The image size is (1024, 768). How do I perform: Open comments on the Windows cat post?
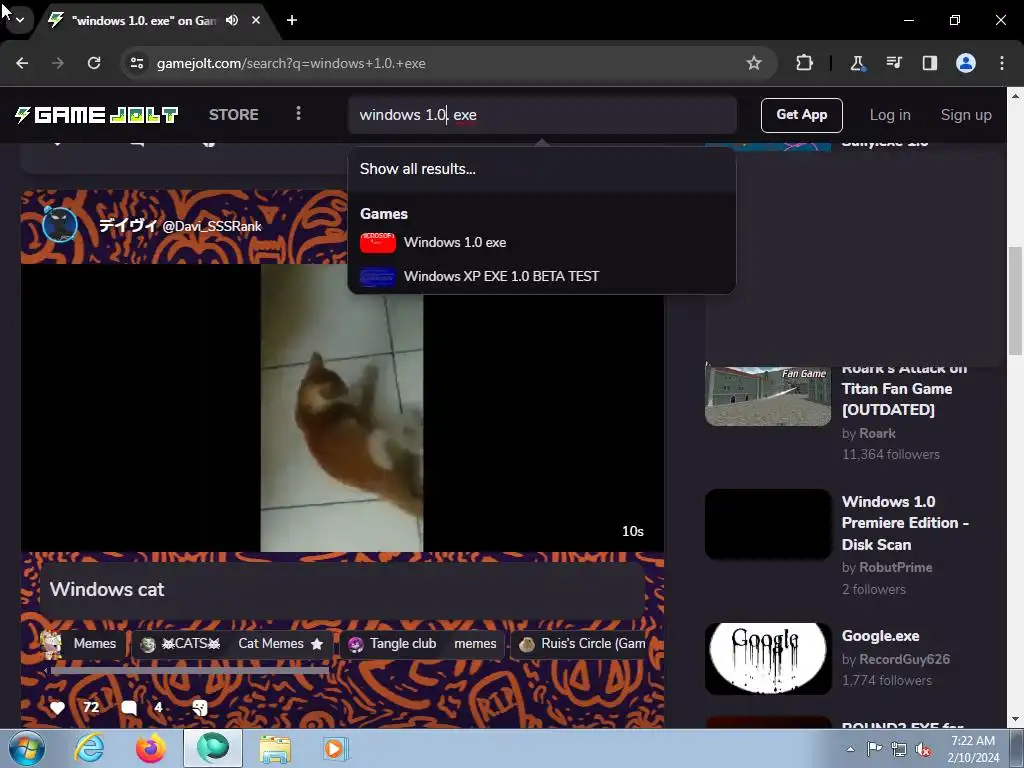tap(129, 708)
